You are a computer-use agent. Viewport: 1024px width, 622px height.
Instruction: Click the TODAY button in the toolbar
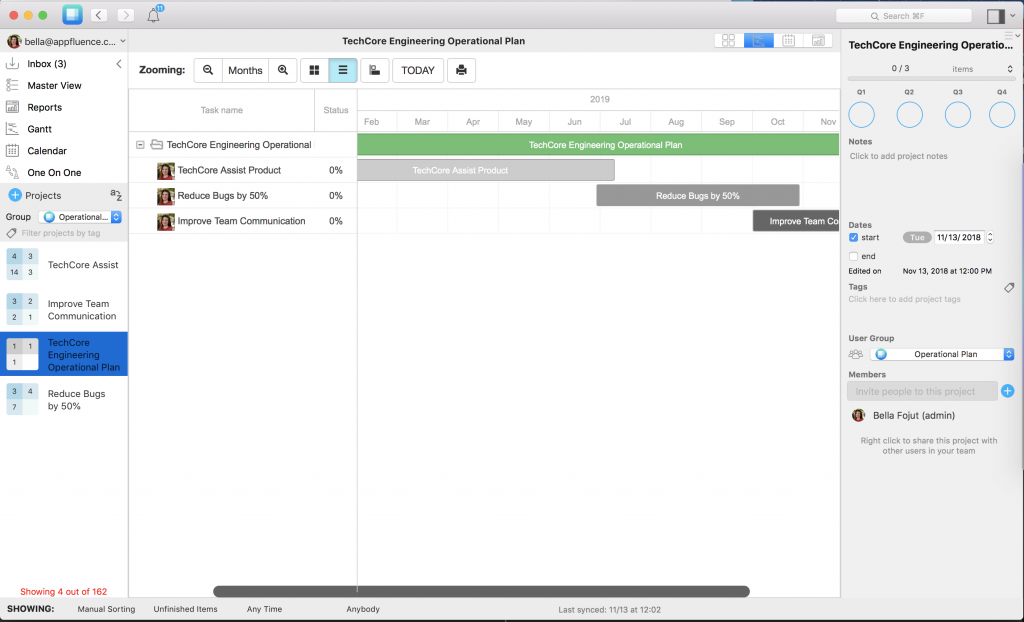click(x=417, y=70)
